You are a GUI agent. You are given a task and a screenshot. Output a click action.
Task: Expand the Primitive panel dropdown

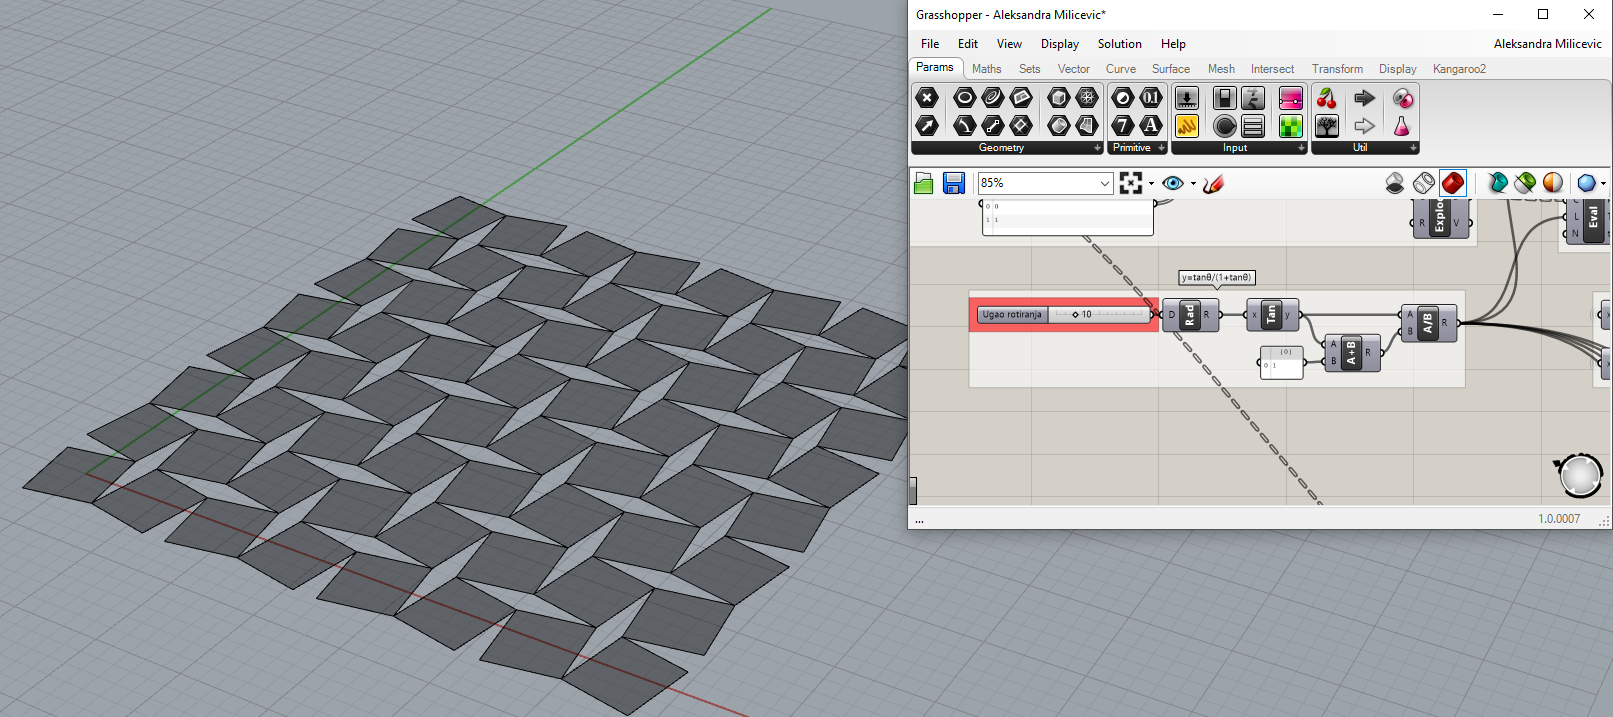1162,148
